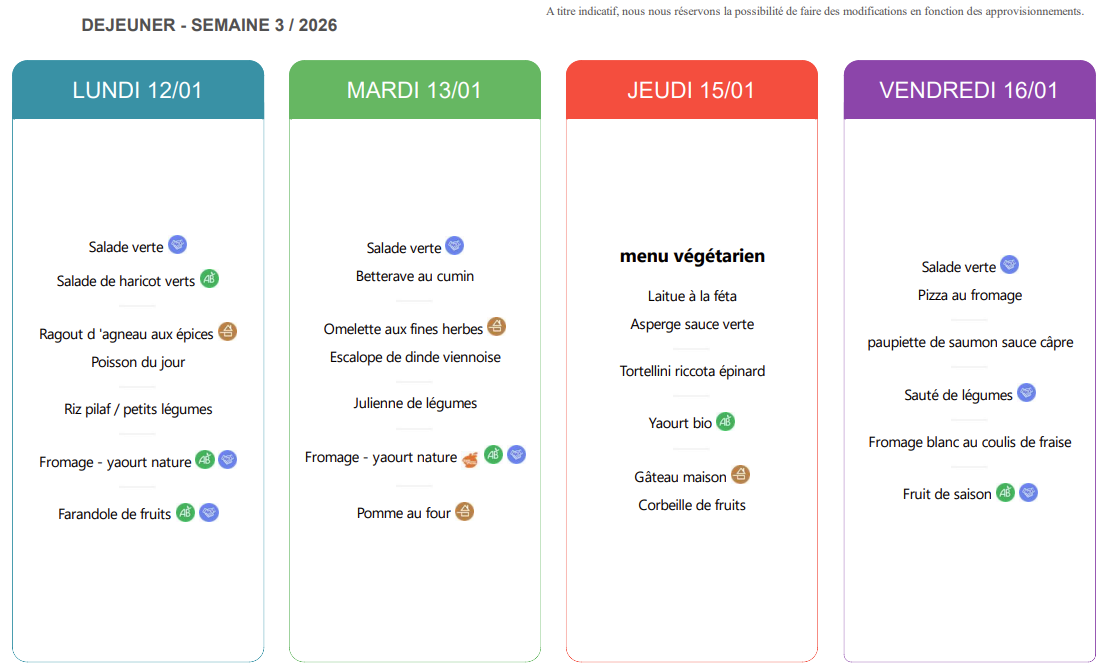Select the MARDI 13/01 header

[414, 90]
